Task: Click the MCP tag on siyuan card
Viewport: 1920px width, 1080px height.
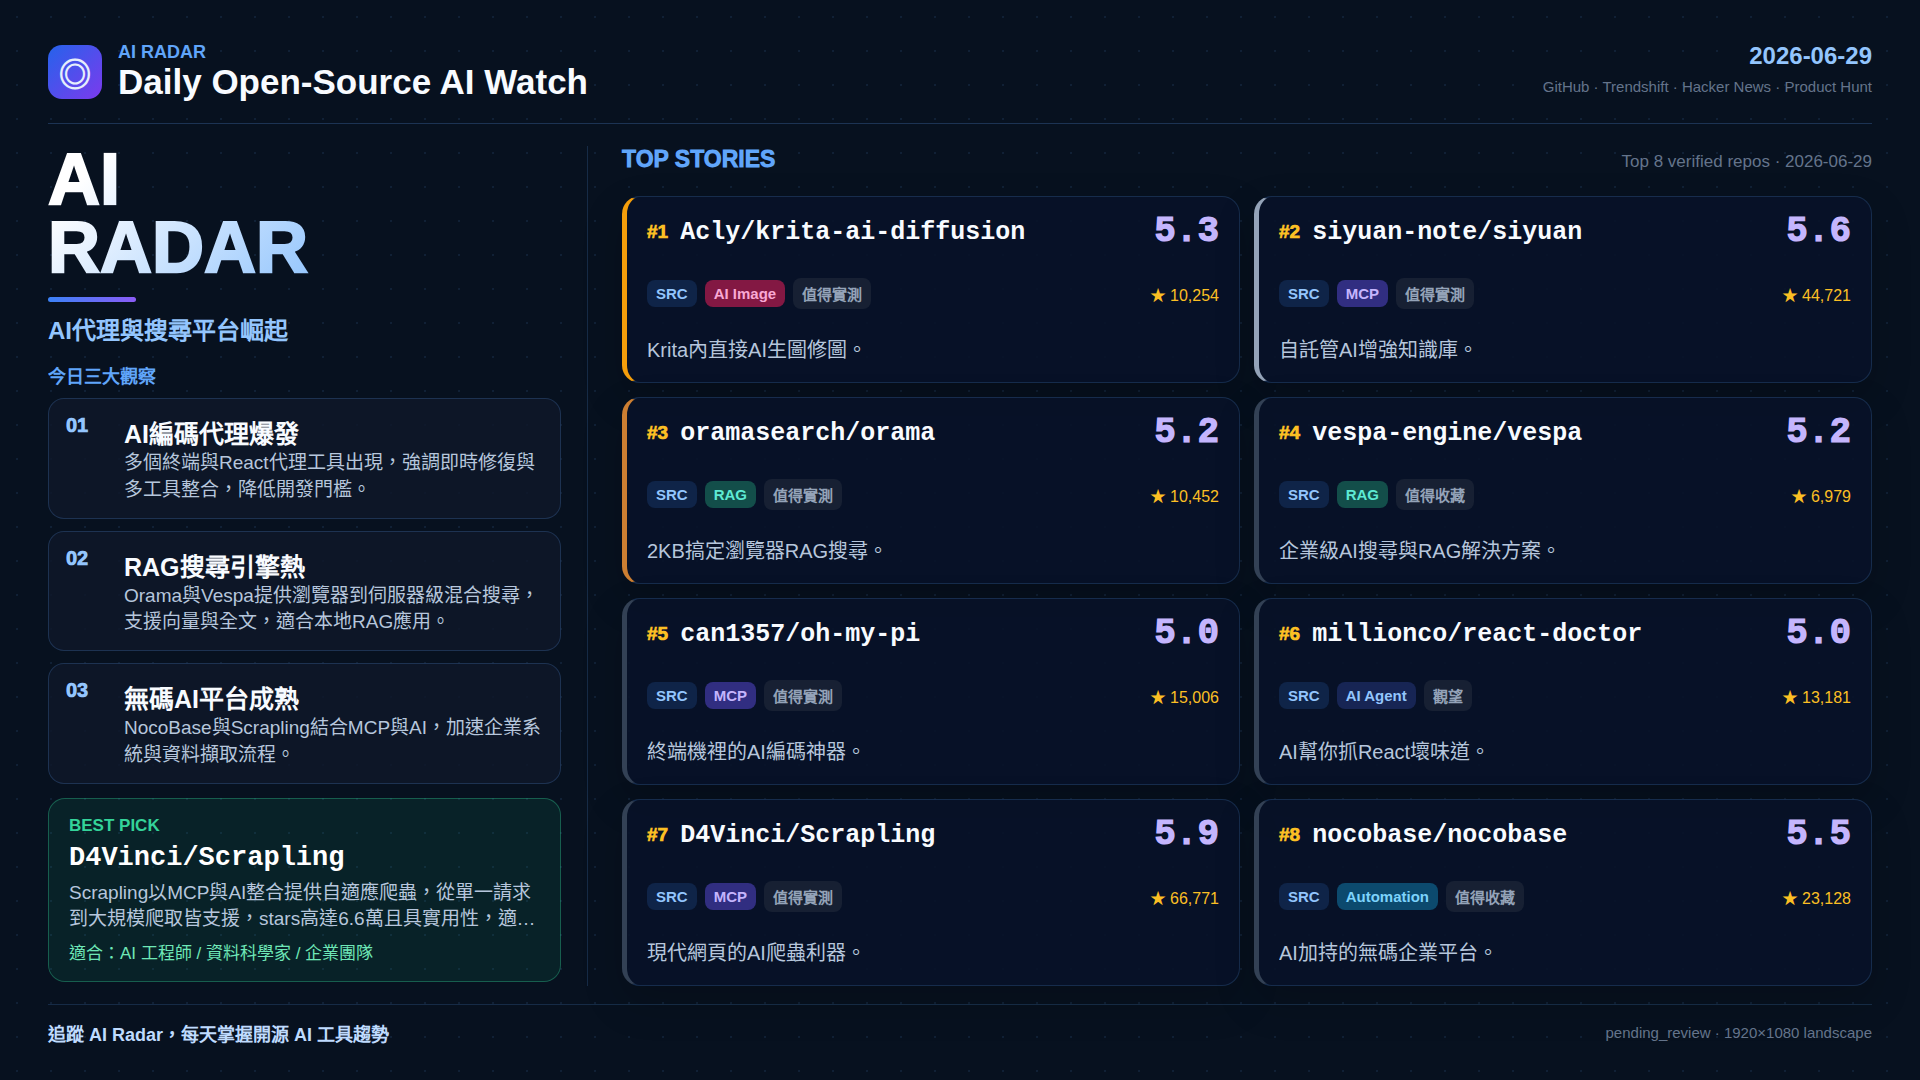Action: 1362,294
